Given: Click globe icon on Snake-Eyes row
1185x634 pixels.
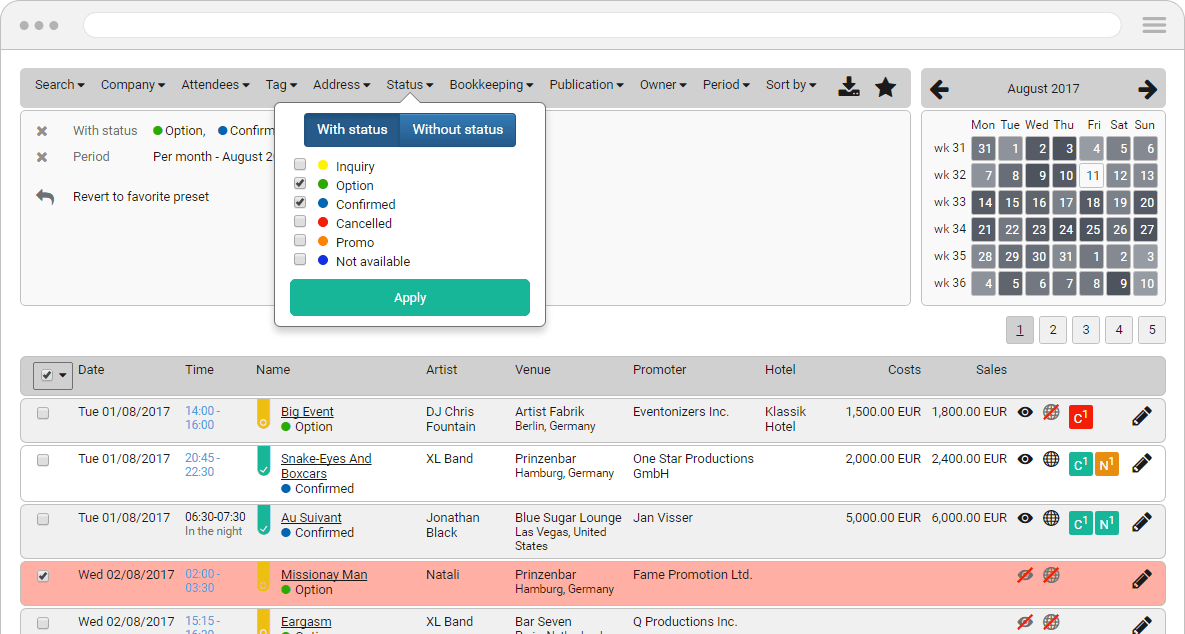Looking at the screenshot, I should (1051, 459).
